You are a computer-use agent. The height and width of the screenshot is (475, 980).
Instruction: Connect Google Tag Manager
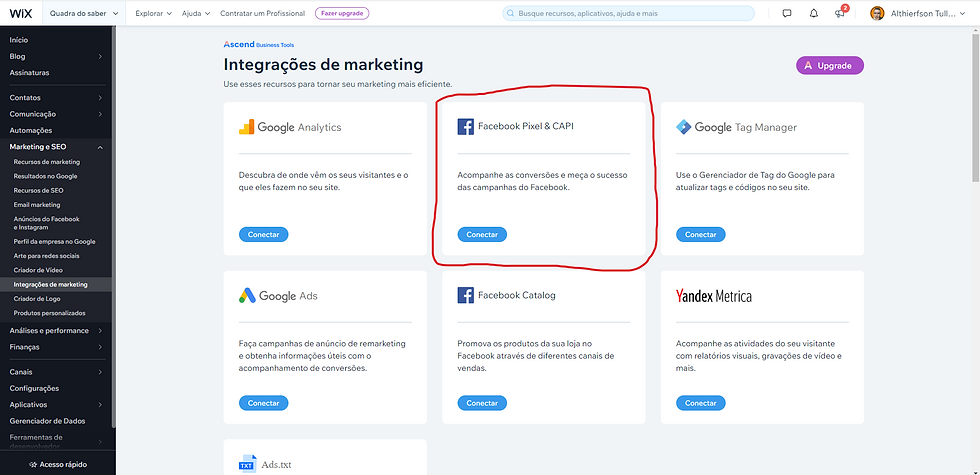point(701,234)
